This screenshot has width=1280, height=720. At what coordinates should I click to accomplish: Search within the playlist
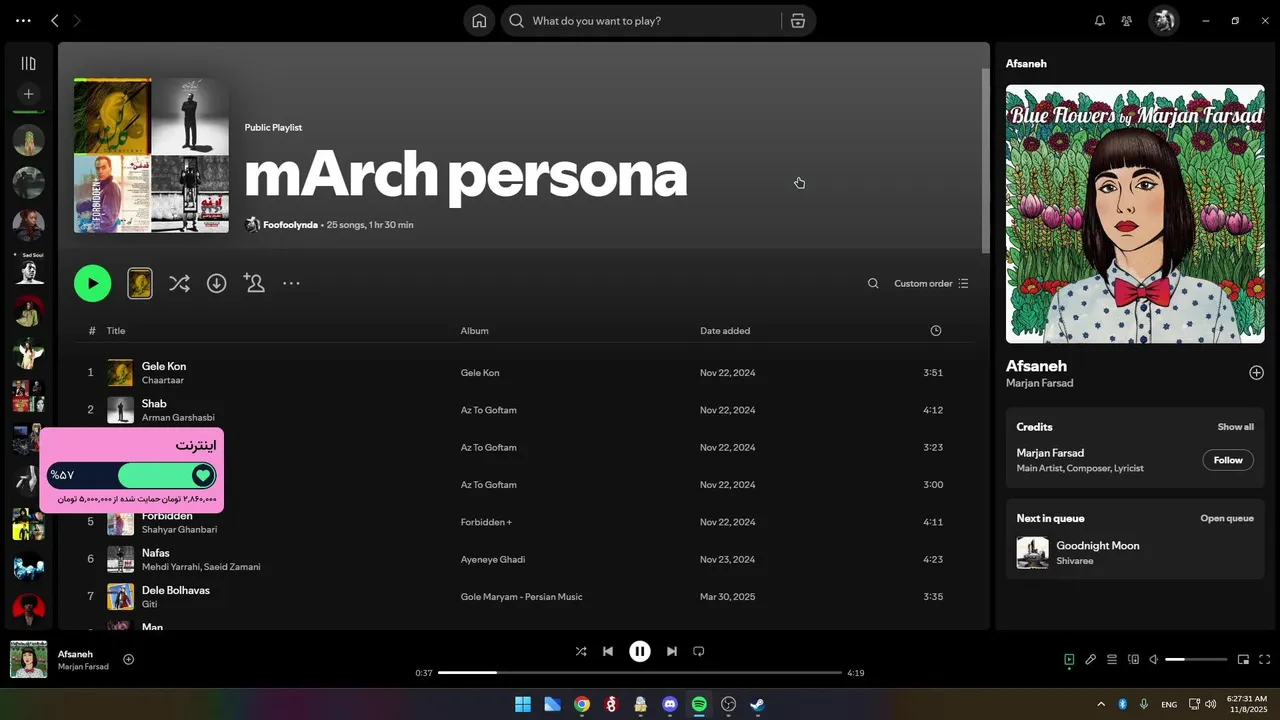tap(873, 283)
